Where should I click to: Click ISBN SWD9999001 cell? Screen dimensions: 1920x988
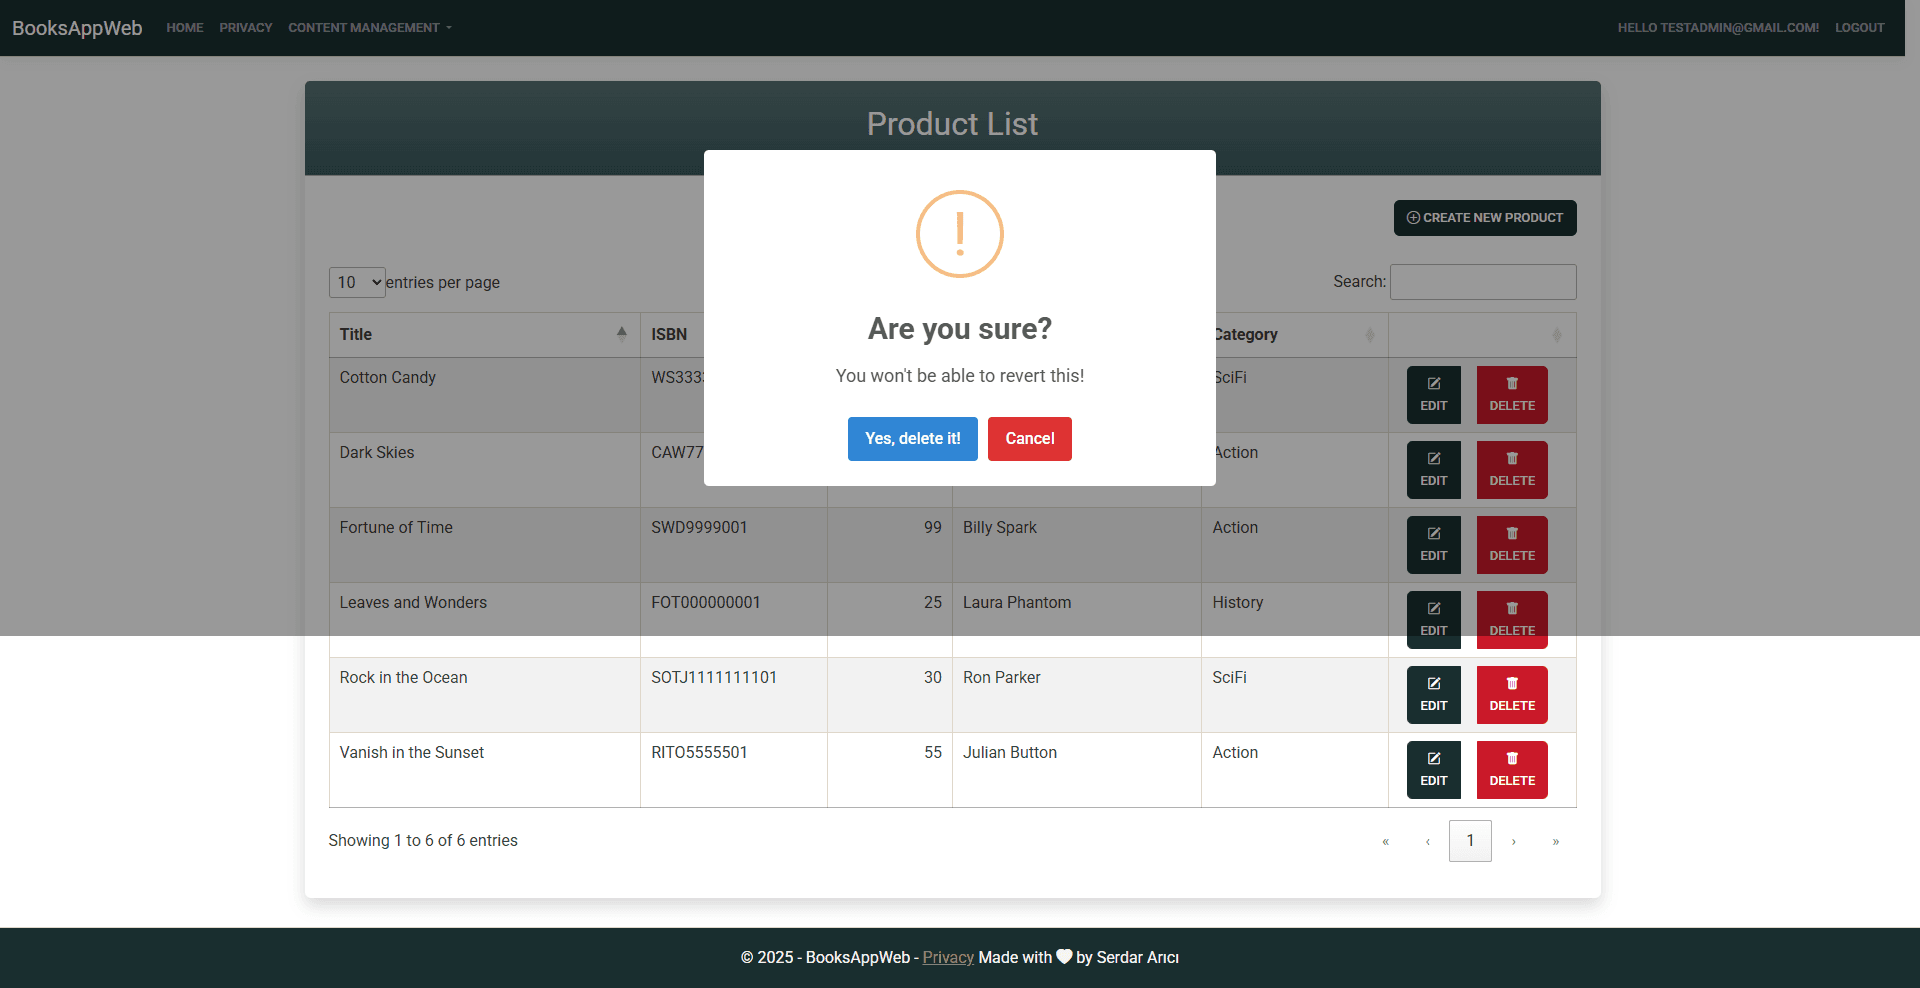pyautogui.click(x=733, y=545)
